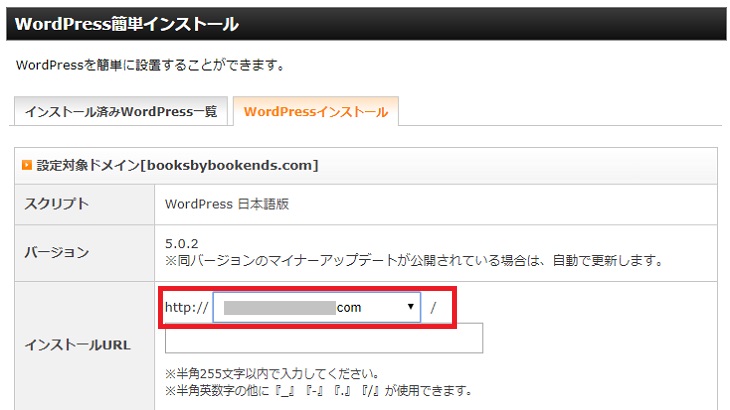This screenshot has width=730, height=410.
Task: Click the WordPress 日本語版 value
Action: click(x=227, y=204)
